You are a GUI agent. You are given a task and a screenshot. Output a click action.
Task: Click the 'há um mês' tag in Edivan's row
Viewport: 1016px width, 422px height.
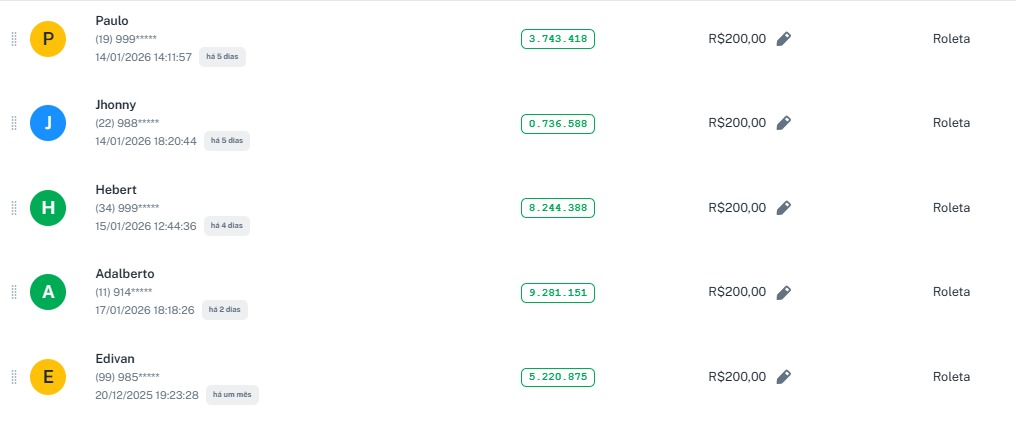click(x=232, y=395)
